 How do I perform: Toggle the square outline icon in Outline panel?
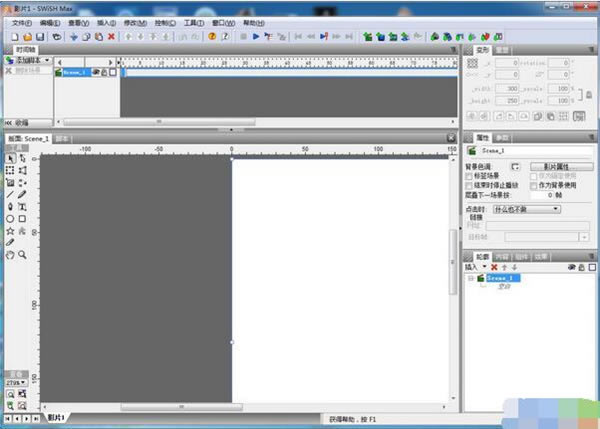592,268
